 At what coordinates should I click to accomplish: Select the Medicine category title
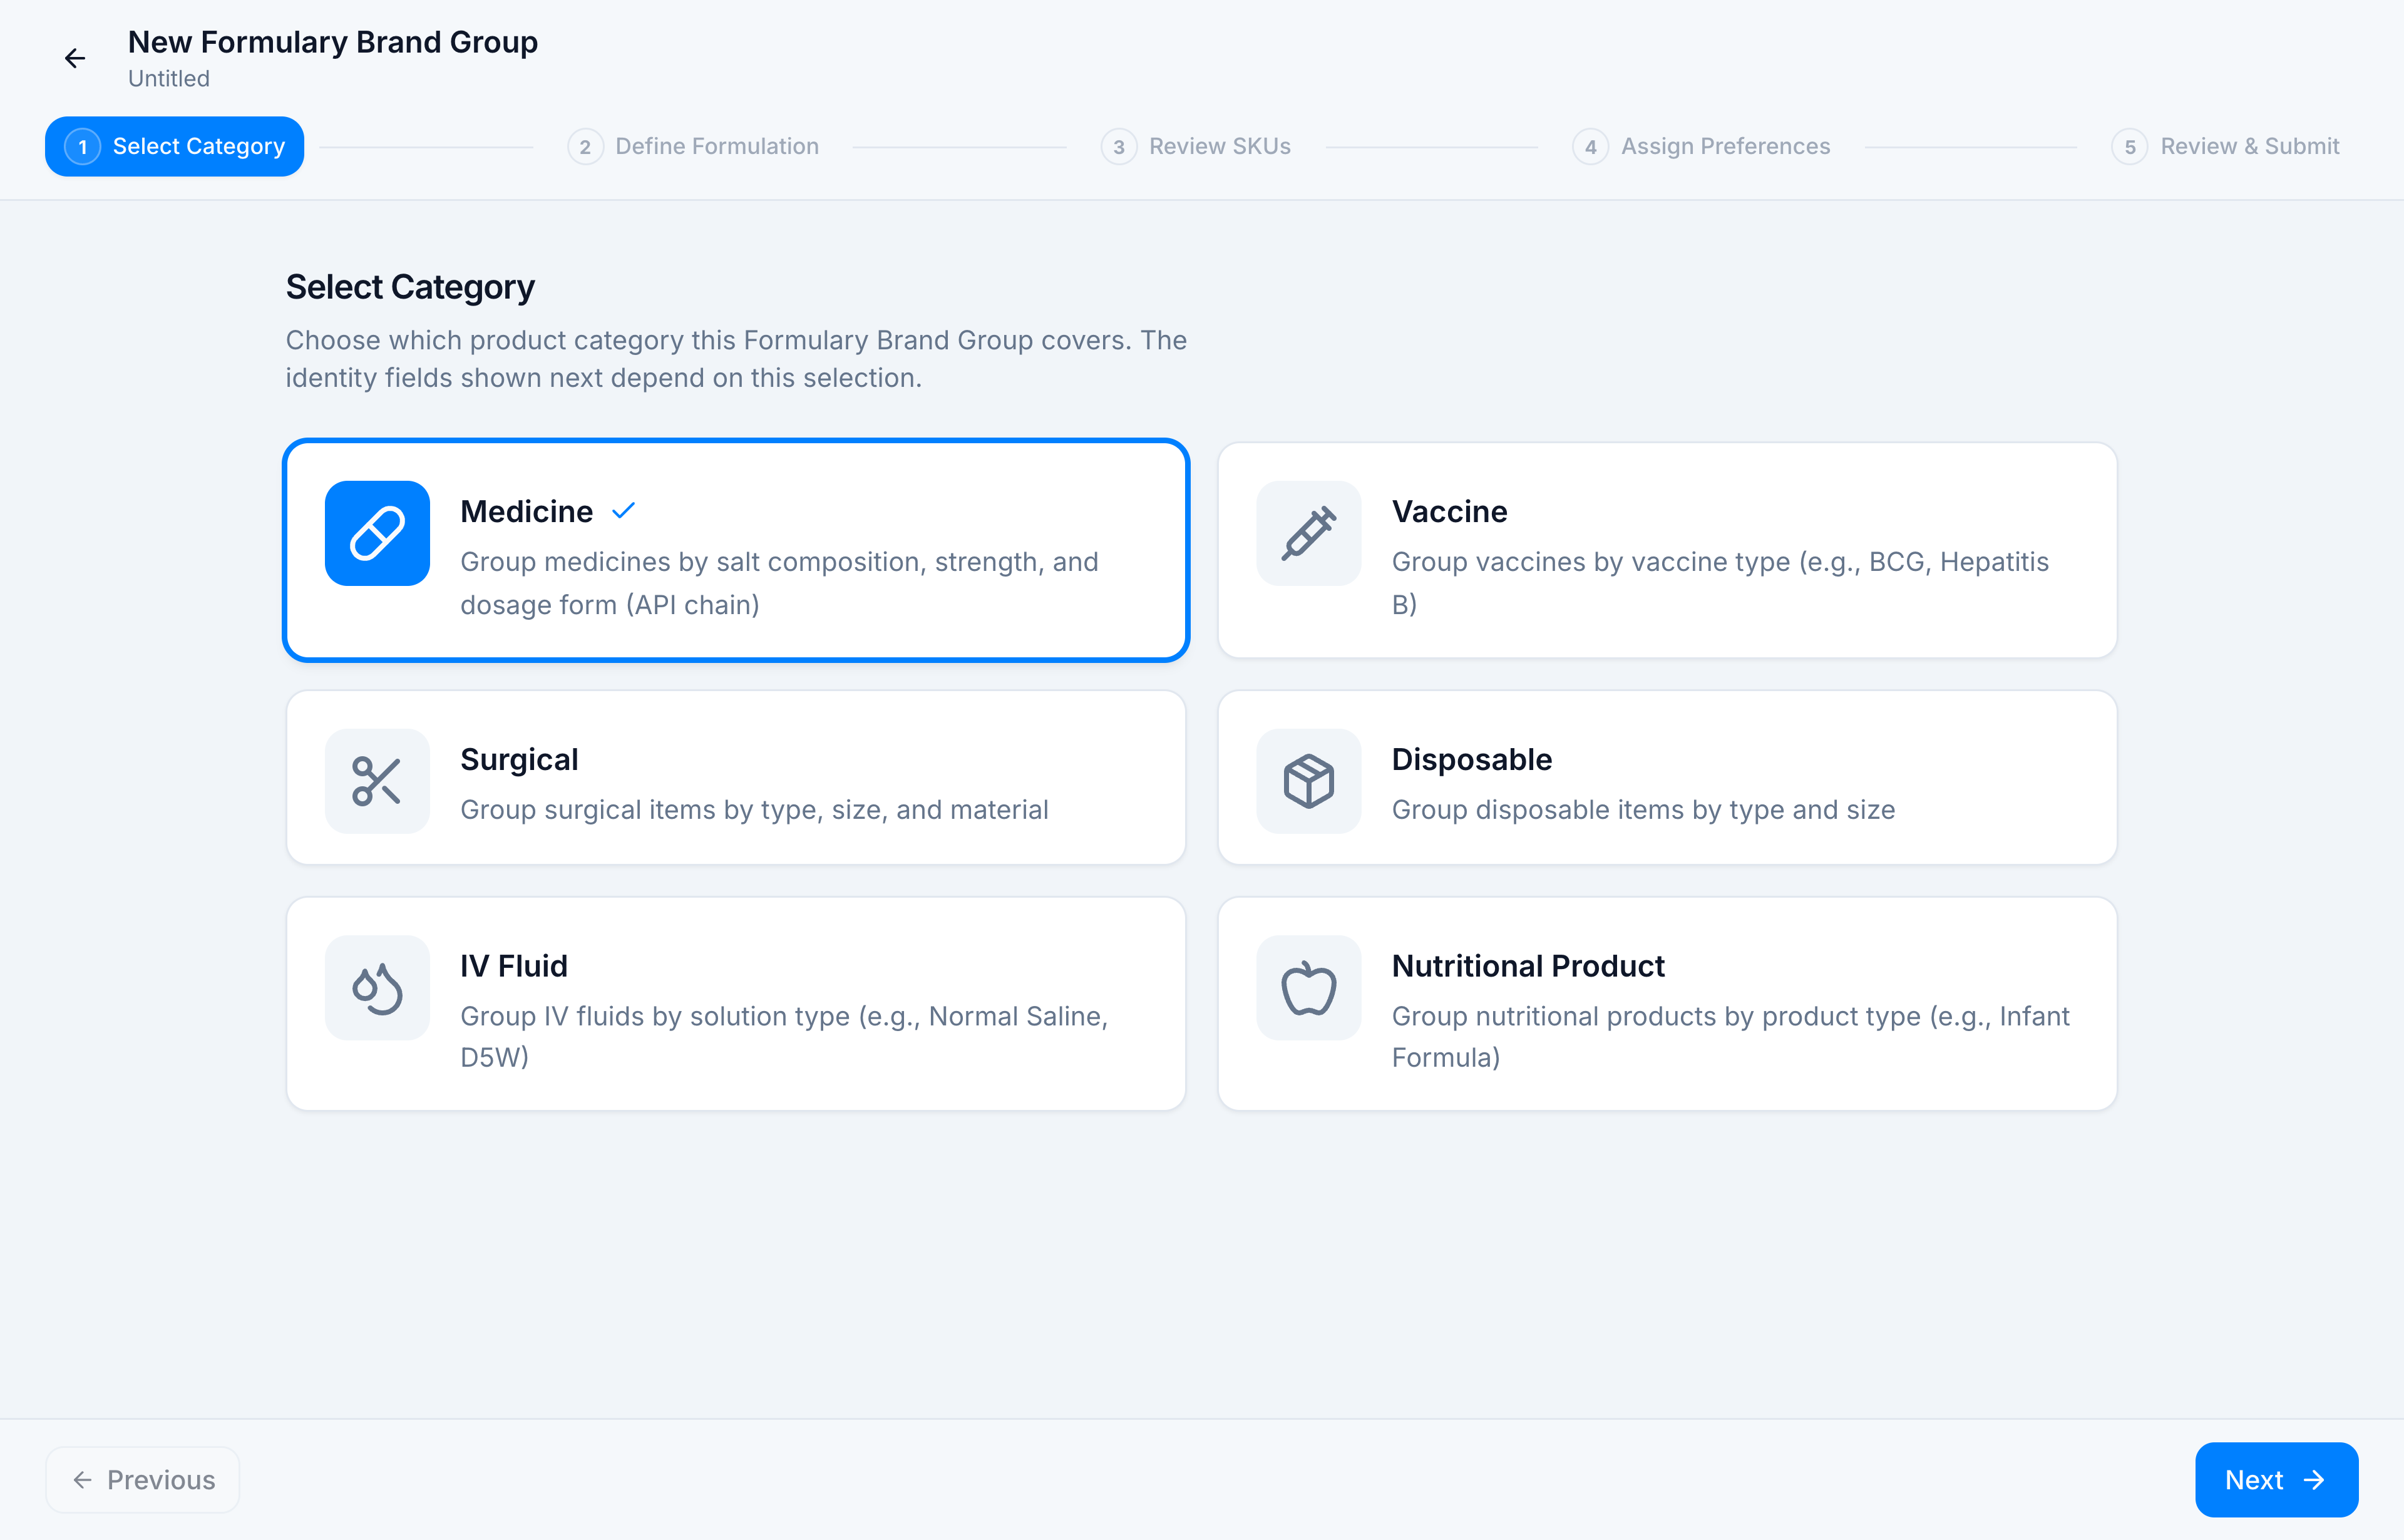coord(526,511)
